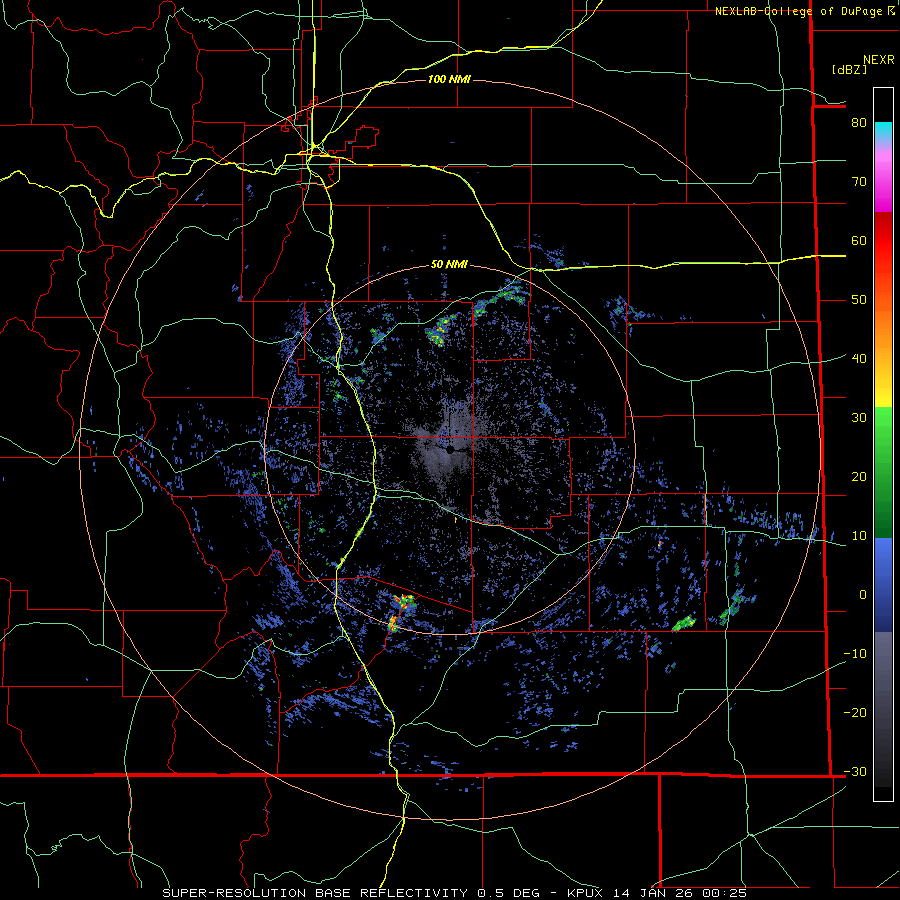This screenshot has width=900, height=900.
Task: Click the cyan band atop the color bar
Action: pyautogui.click(x=883, y=129)
